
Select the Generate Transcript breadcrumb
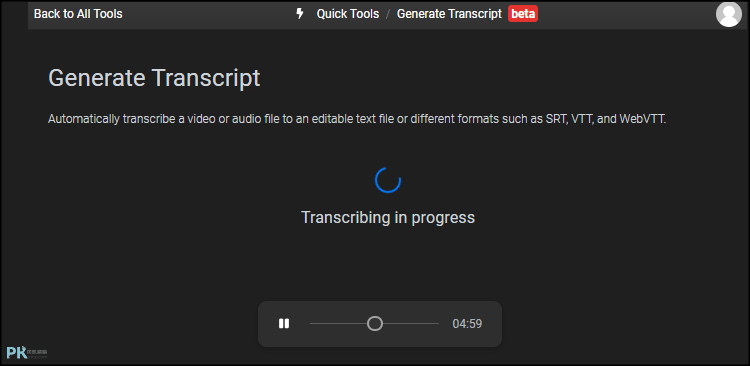(x=449, y=14)
